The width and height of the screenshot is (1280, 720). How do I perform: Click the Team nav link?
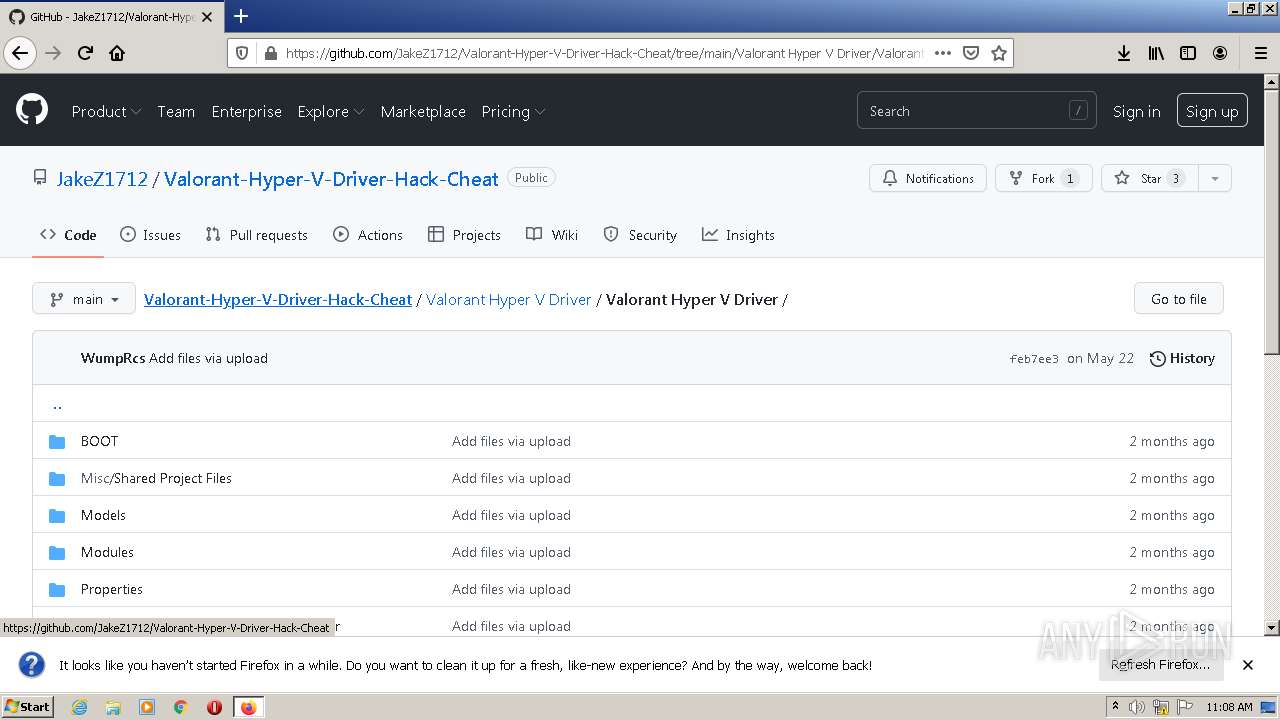(176, 111)
